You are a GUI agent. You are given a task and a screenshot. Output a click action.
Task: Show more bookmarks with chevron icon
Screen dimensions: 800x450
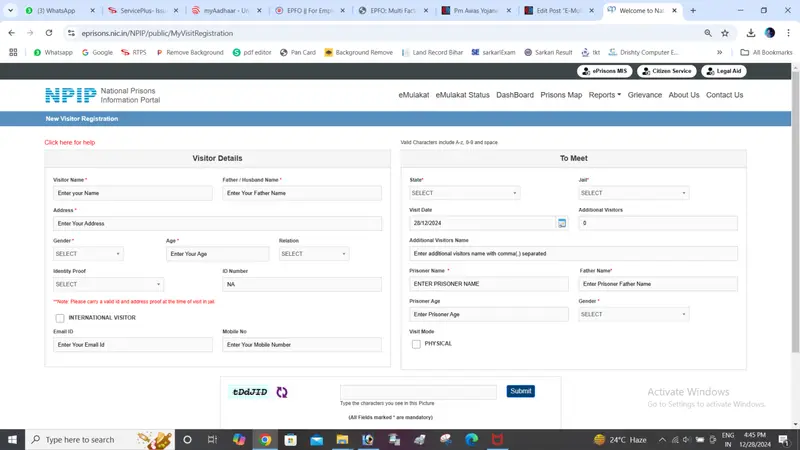(x=719, y=52)
